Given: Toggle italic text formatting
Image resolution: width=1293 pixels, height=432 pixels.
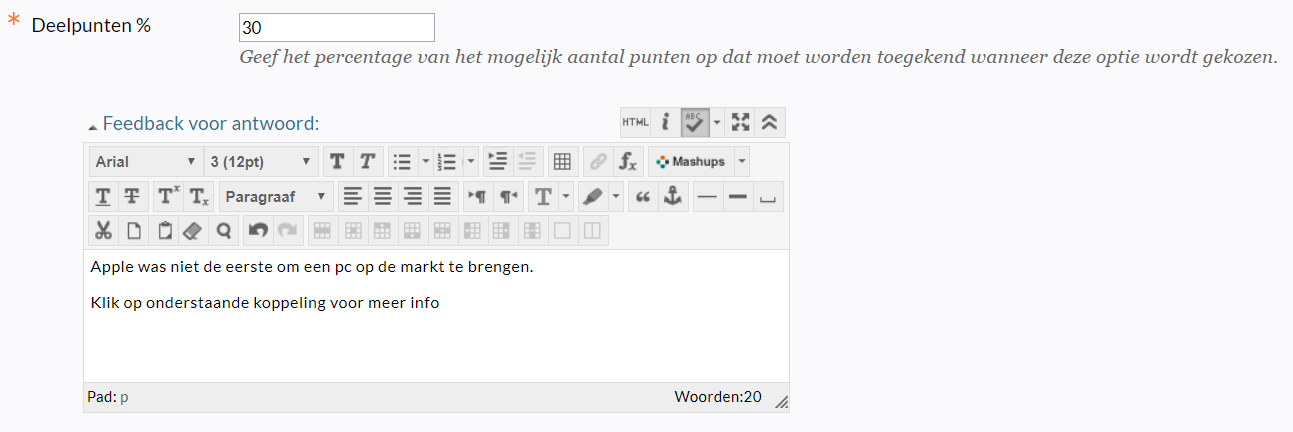Looking at the screenshot, I should coord(367,161).
